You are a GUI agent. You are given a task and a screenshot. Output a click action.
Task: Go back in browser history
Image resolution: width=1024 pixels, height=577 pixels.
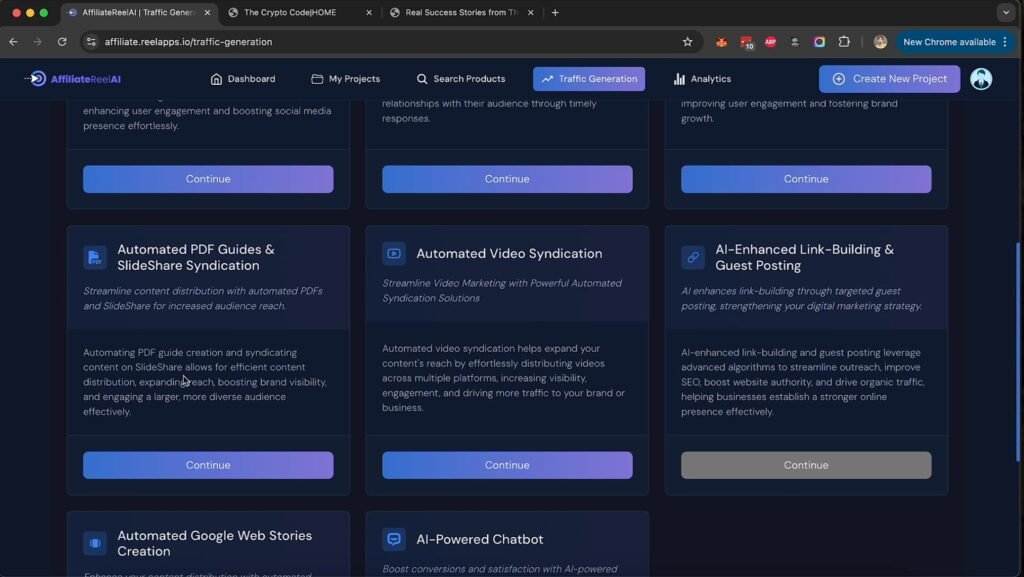click(14, 42)
